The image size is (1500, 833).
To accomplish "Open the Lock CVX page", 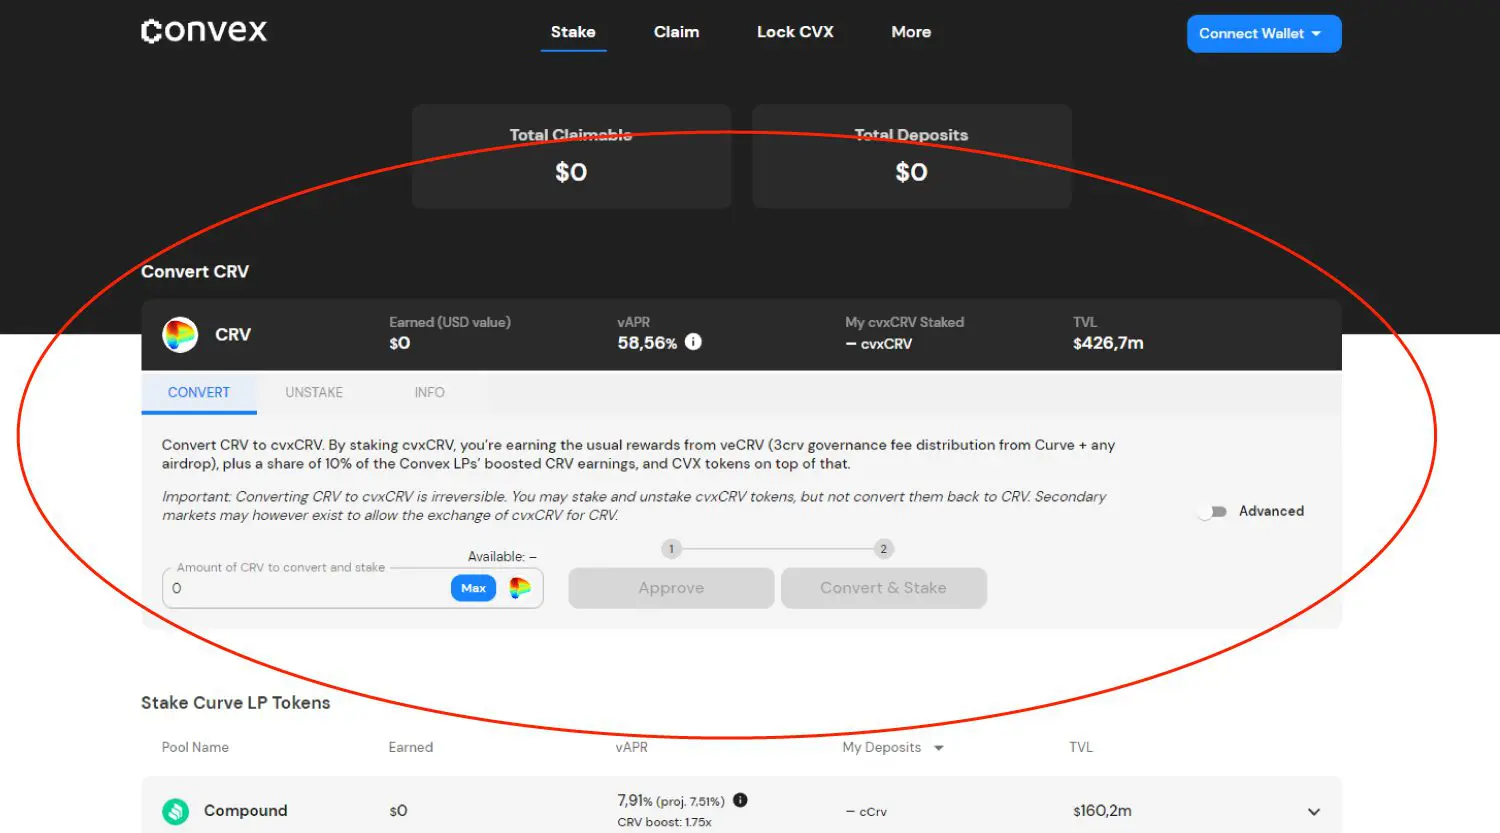I will click(795, 32).
